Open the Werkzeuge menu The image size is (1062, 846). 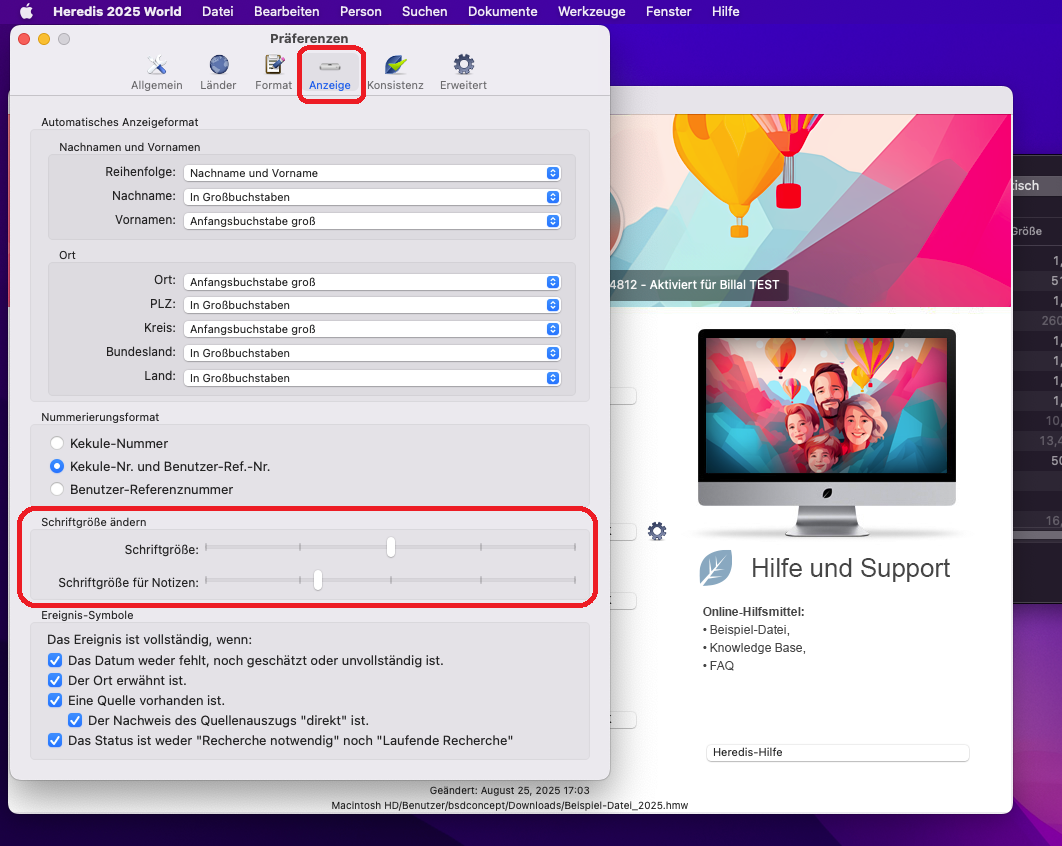pyautogui.click(x=591, y=12)
